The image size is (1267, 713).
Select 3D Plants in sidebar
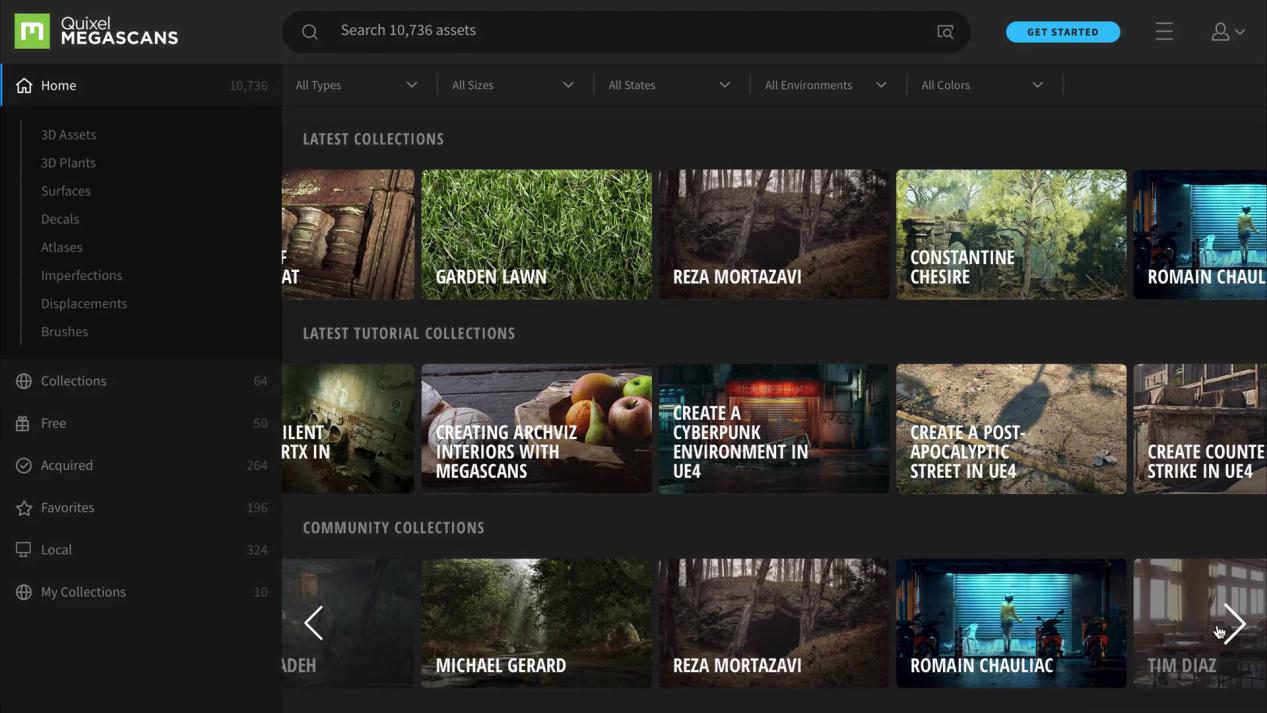point(68,163)
